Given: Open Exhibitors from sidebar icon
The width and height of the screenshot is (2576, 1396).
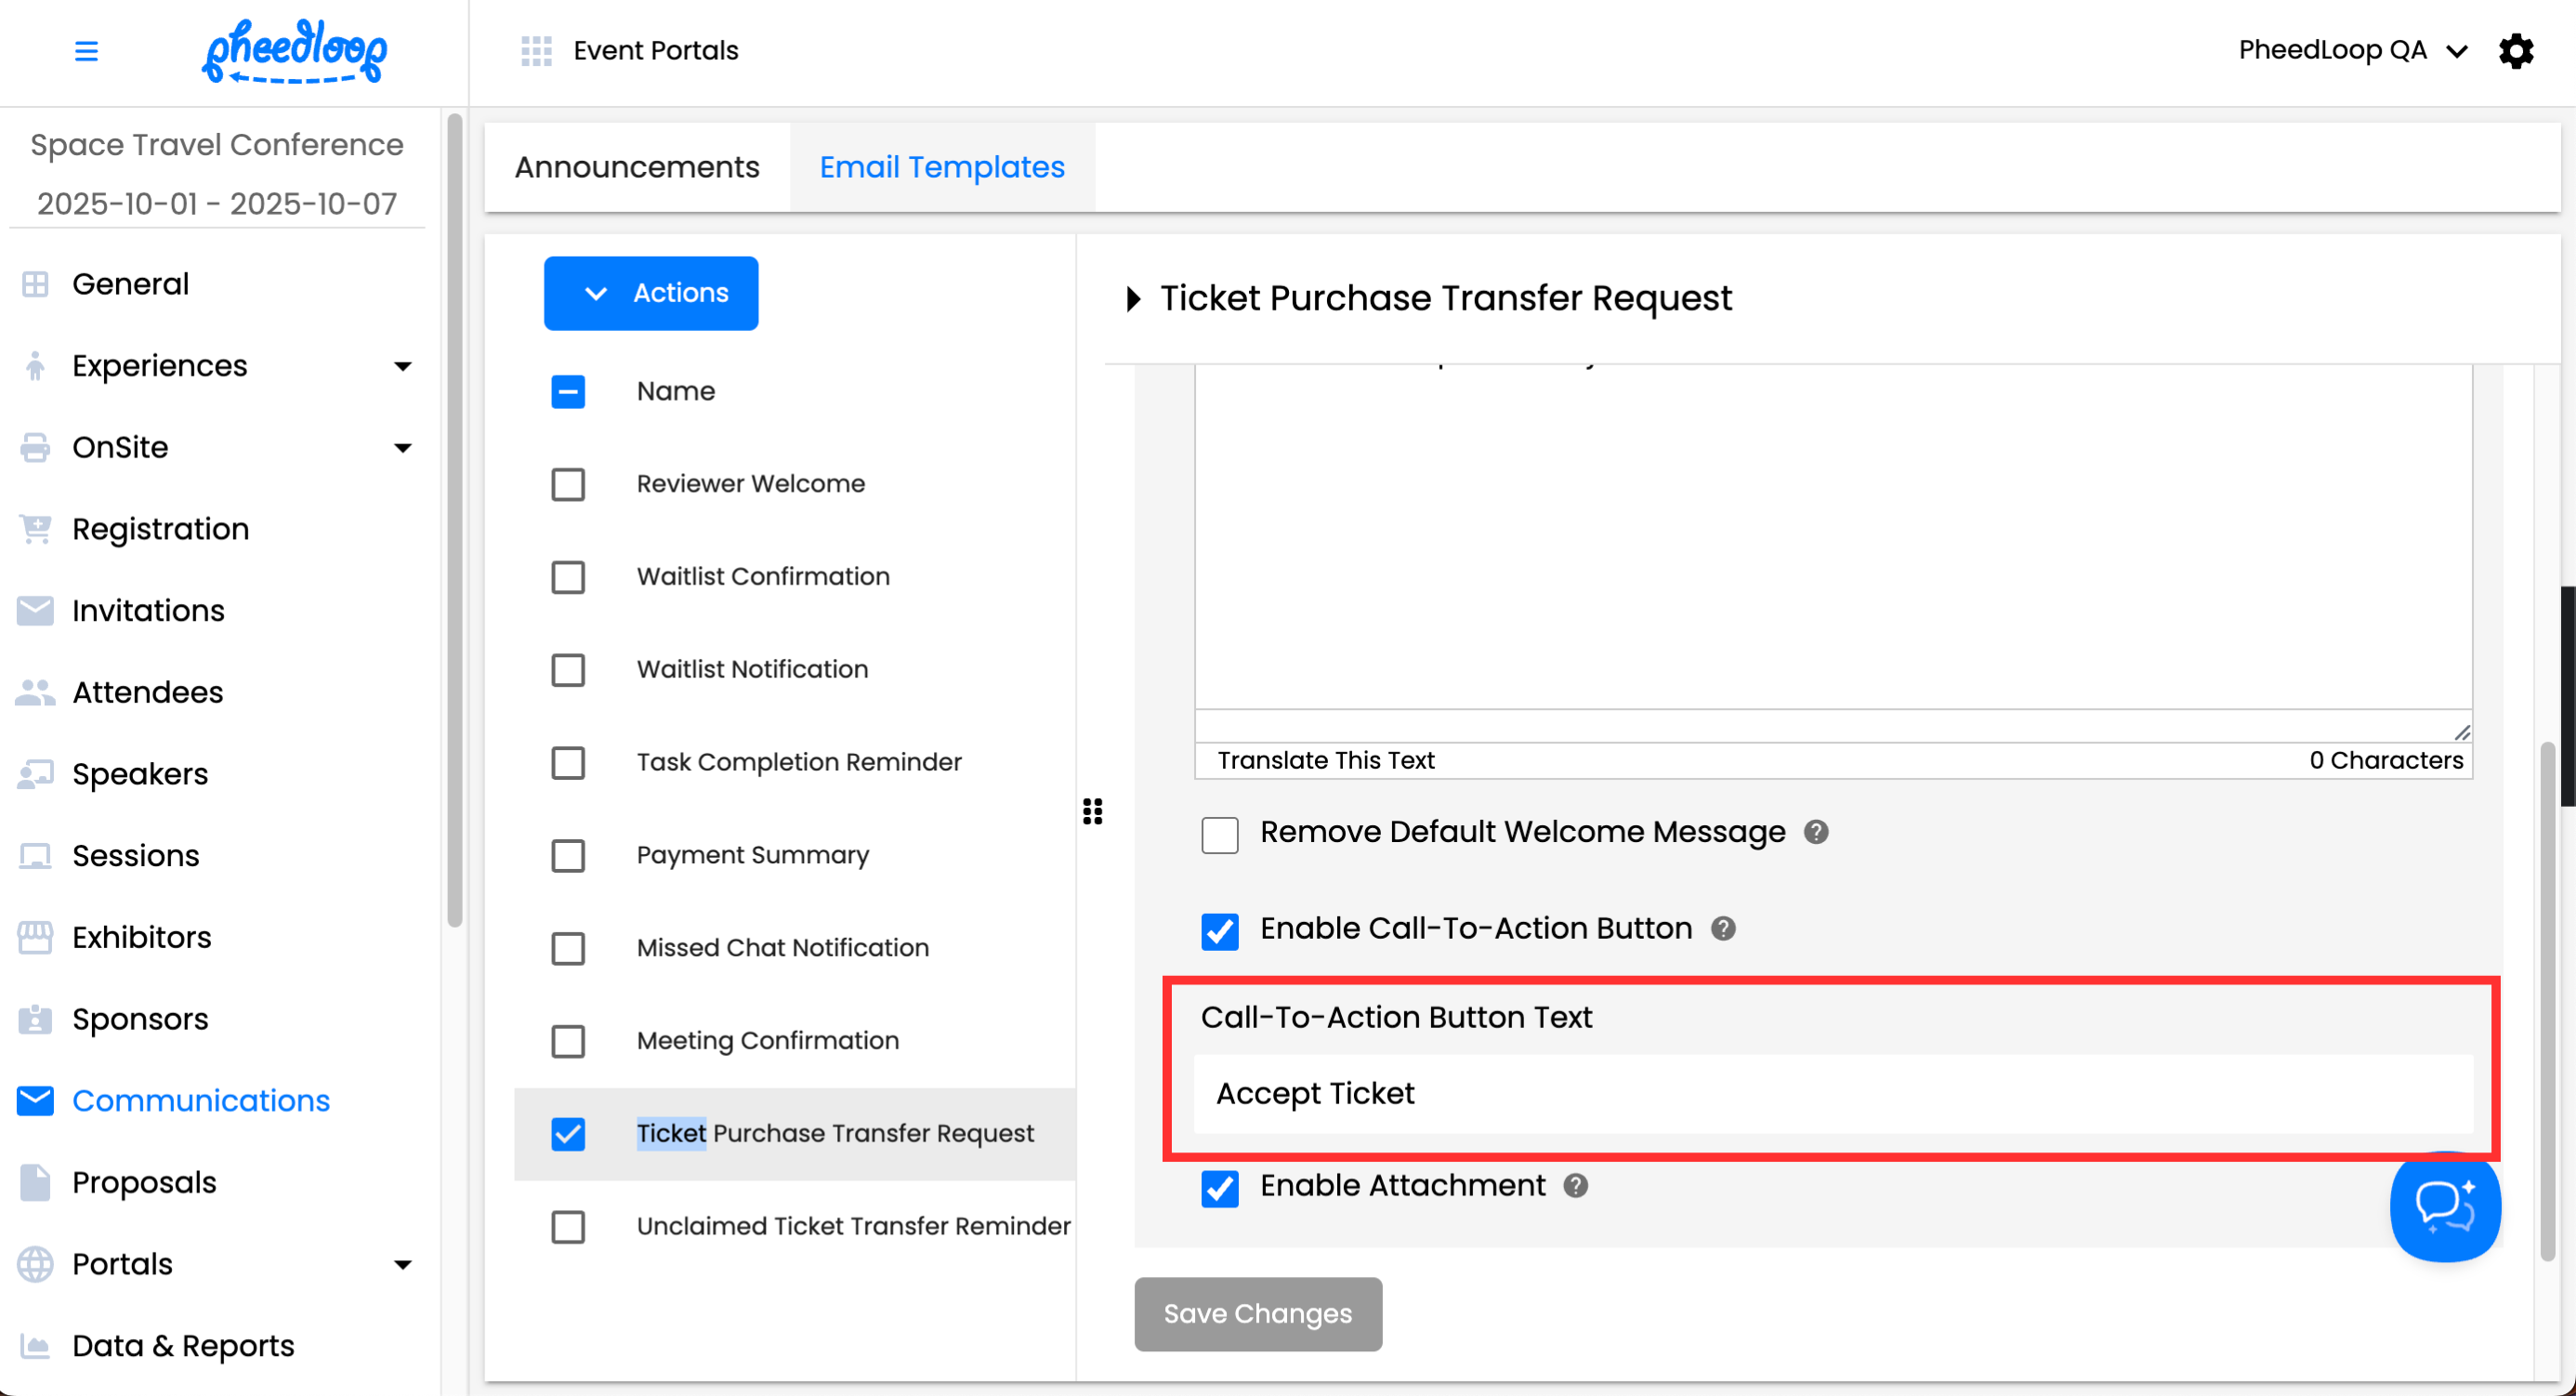Looking at the screenshot, I should (x=35, y=937).
